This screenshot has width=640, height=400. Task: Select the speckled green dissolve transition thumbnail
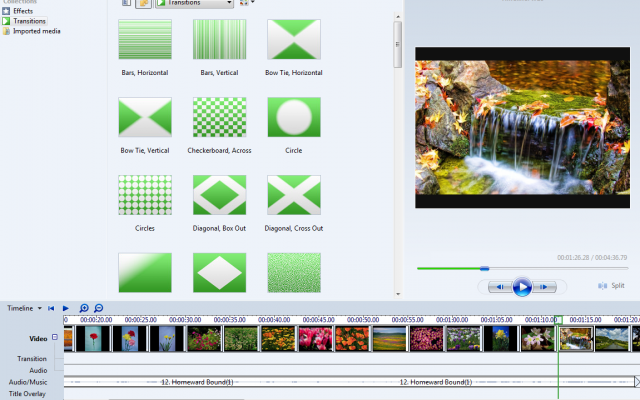(294, 273)
